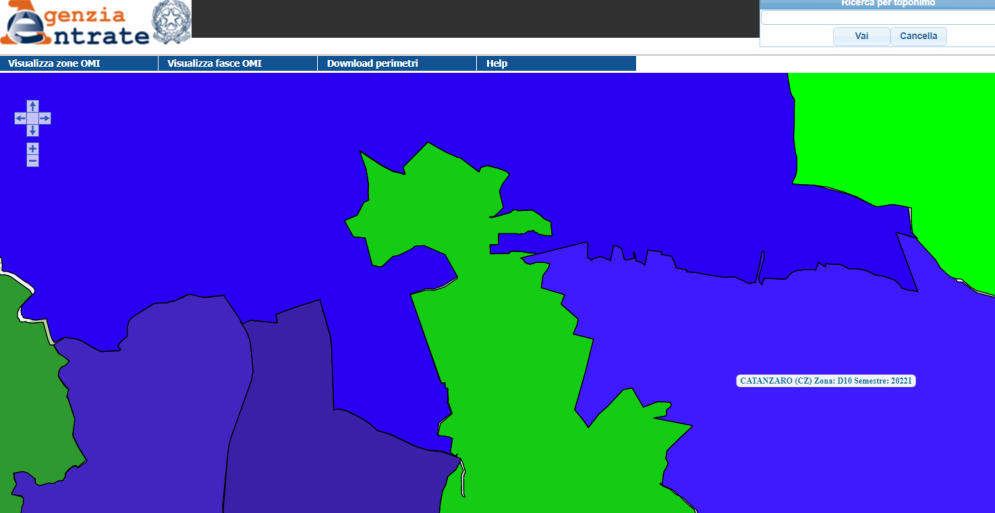
Task: Focus the Ricerca per toponimo search field
Action: click(x=877, y=17)
